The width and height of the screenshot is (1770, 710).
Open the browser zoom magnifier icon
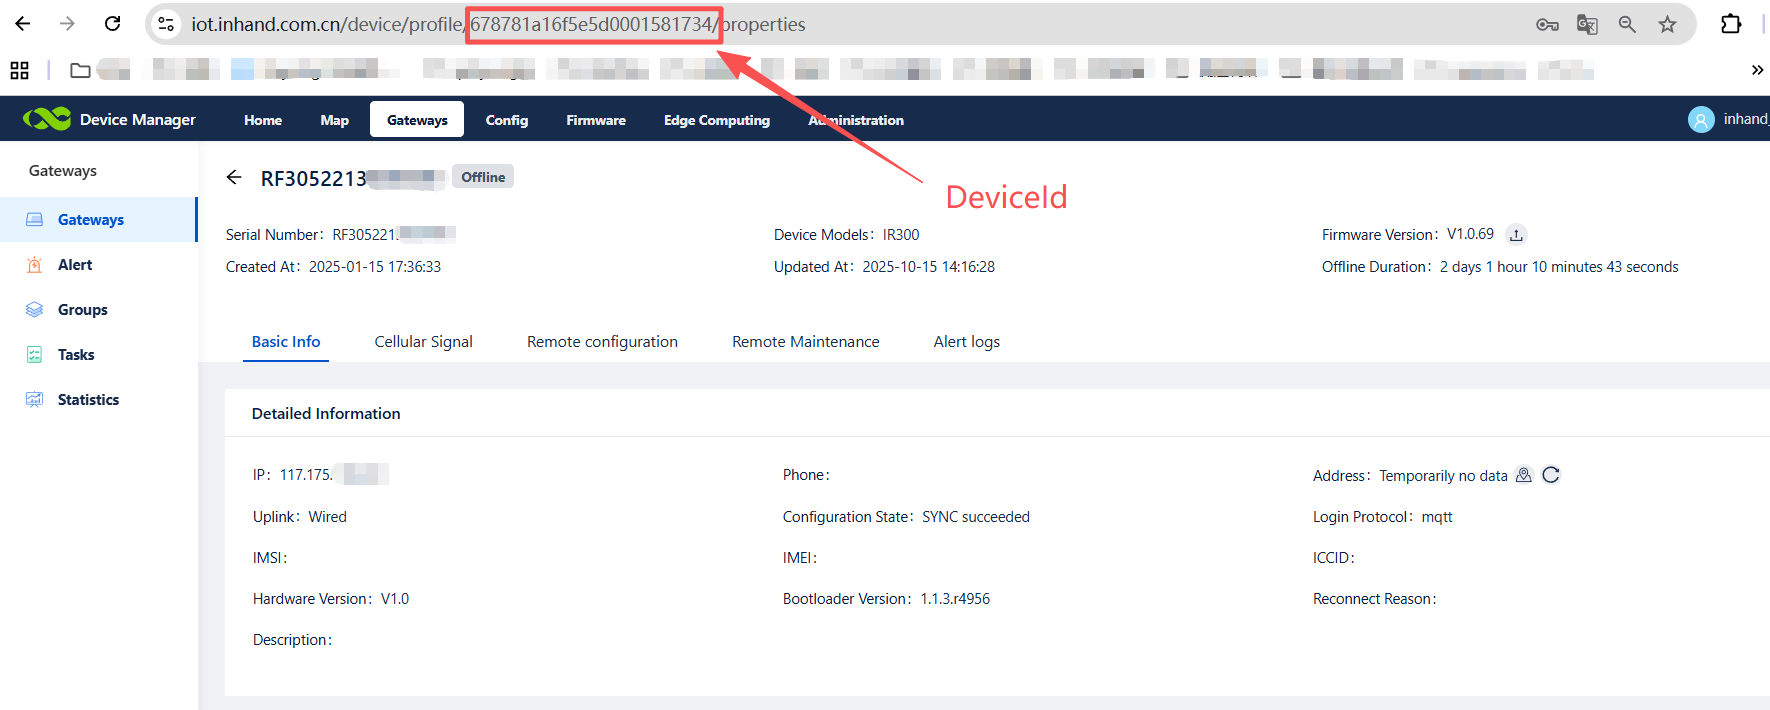(x=1627, y=24)
